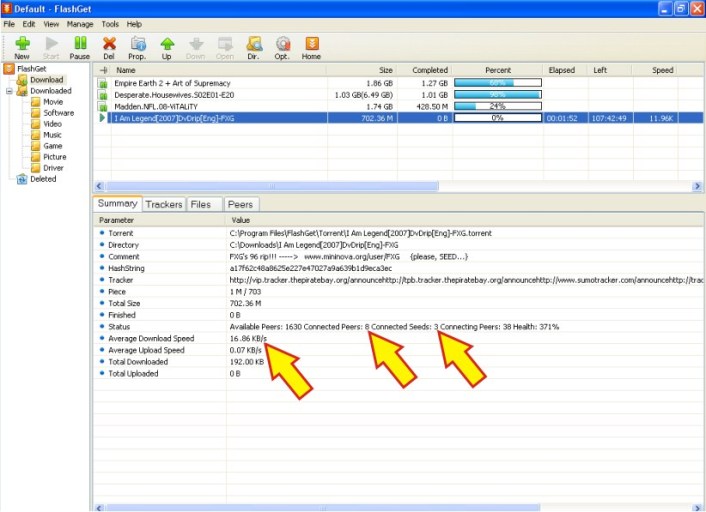Image resolution: width=706 pixels, height=512 pixels.
Task: Sort downloads by the Percent column header
Action: click(x=498, y=70)
